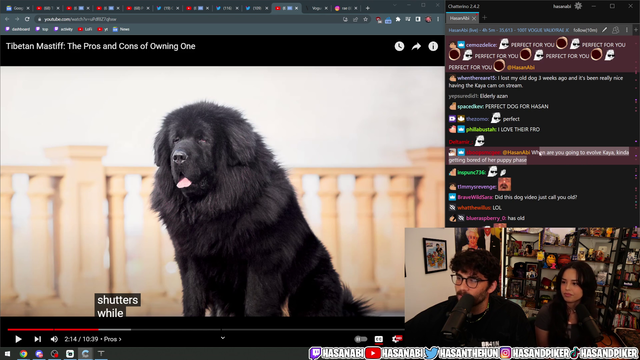Open Chrome from the taskbar
This screenshot has height=360, width=640.
(x=23, y=353)
